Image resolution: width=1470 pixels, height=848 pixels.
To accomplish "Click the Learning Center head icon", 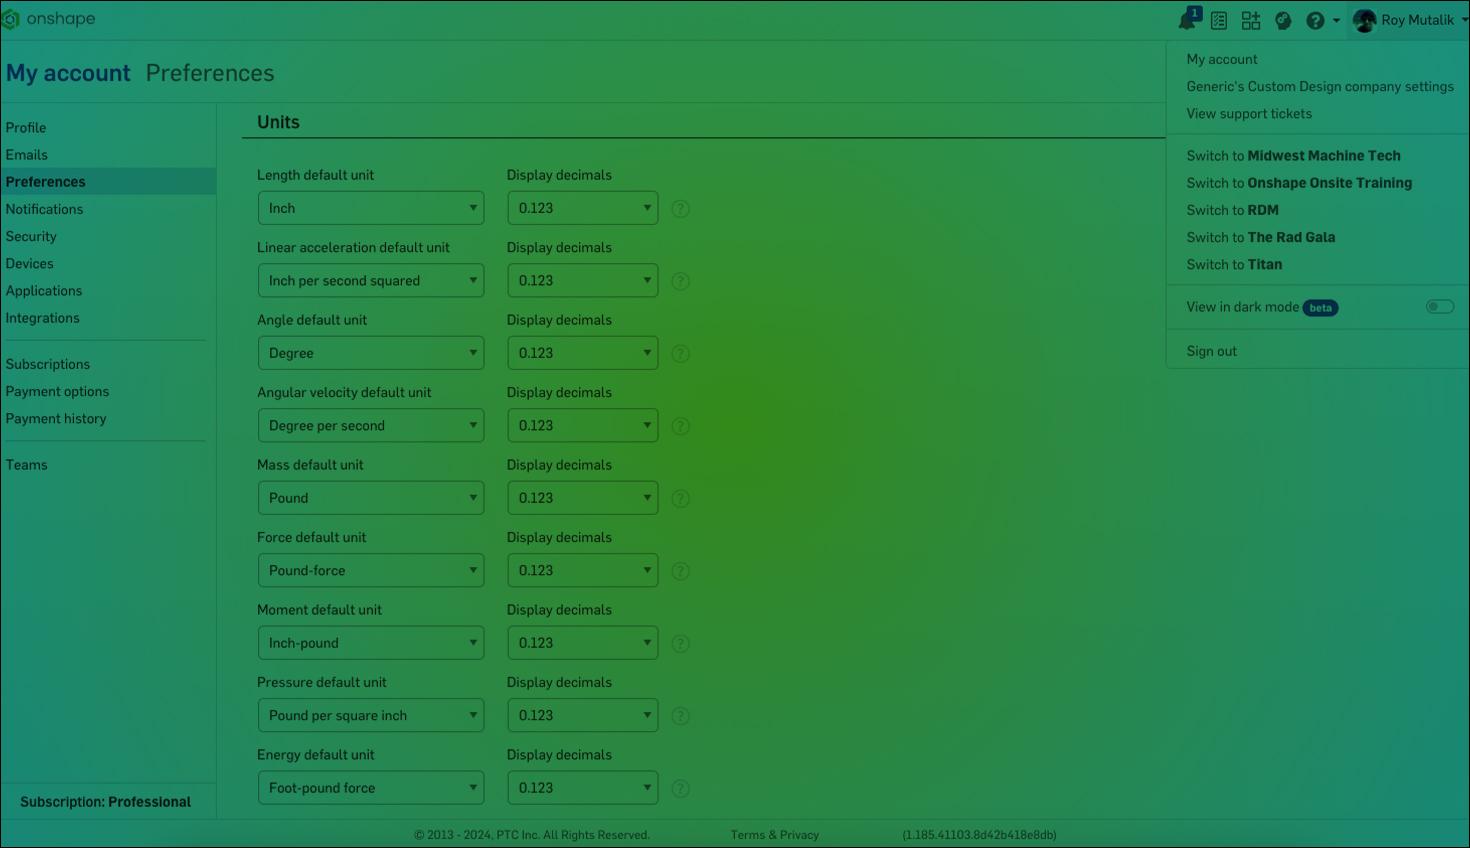I will (1283, 20).
